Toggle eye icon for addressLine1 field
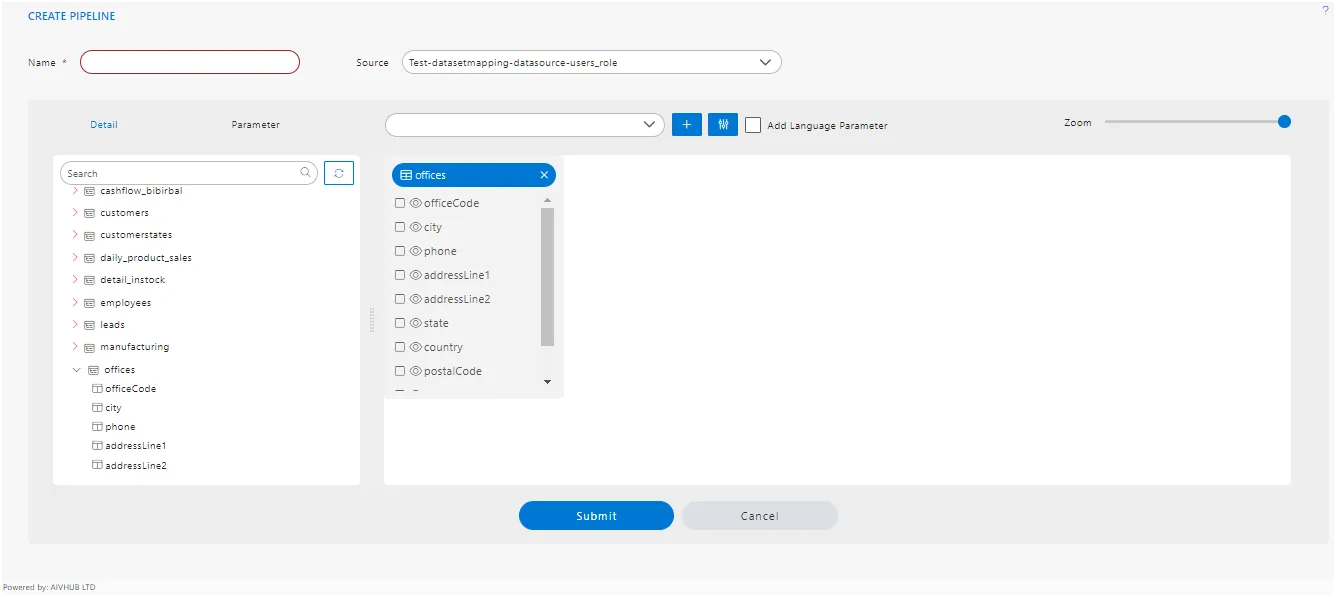Image resolution: width=1336 pixels, height=597 pixels. [416, 275]
